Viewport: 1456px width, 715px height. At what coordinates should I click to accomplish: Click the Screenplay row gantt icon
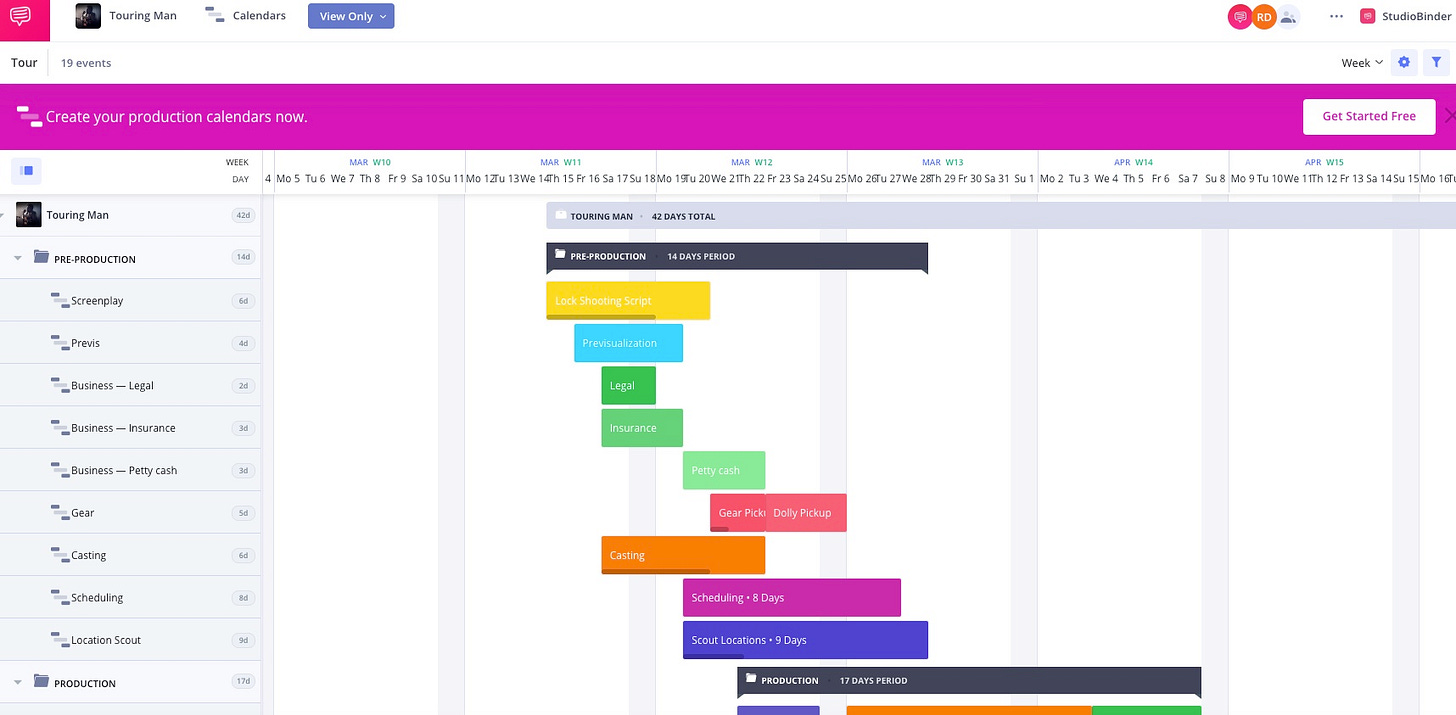point(59,300)
